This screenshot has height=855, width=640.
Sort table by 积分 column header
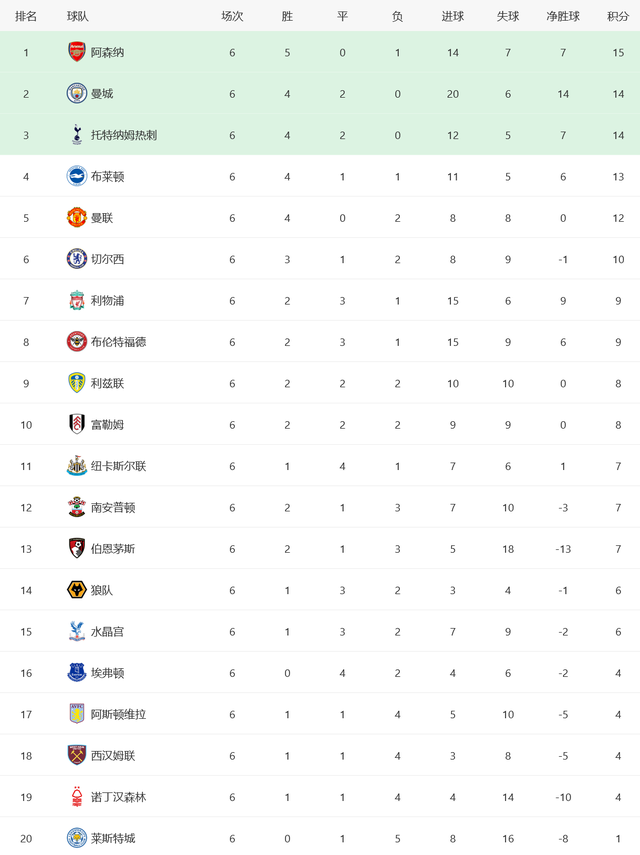[x=618, y=16]
